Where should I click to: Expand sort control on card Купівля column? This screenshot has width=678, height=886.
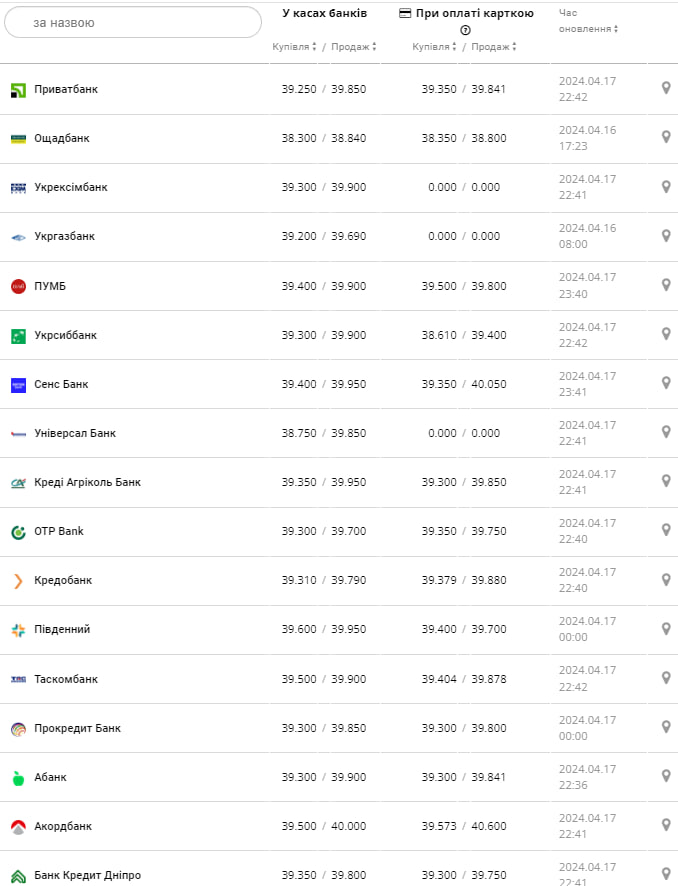(x=453, y=46)
